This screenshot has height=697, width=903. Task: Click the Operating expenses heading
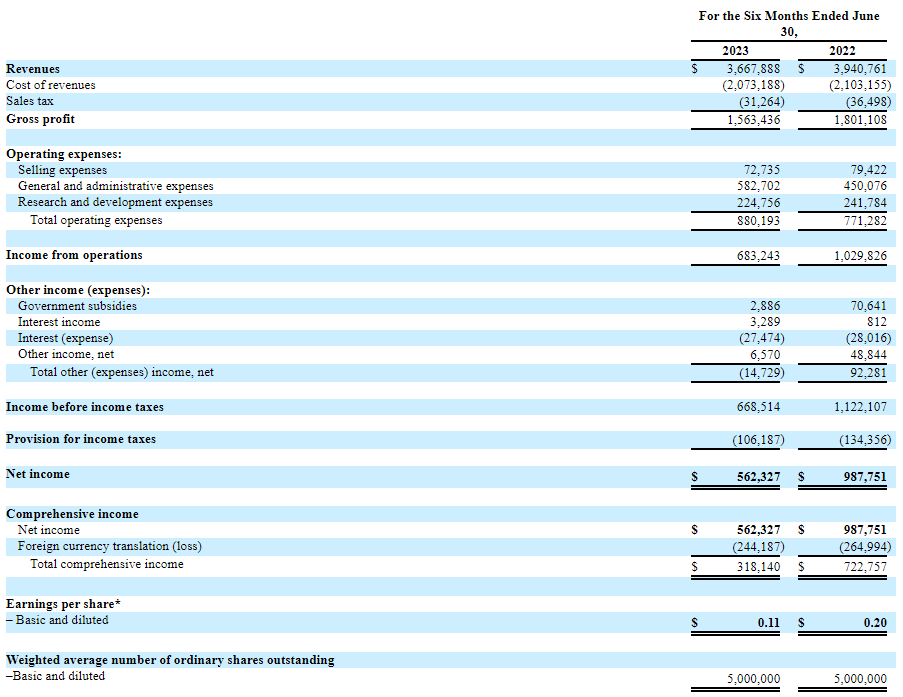[x=64, y=154]
